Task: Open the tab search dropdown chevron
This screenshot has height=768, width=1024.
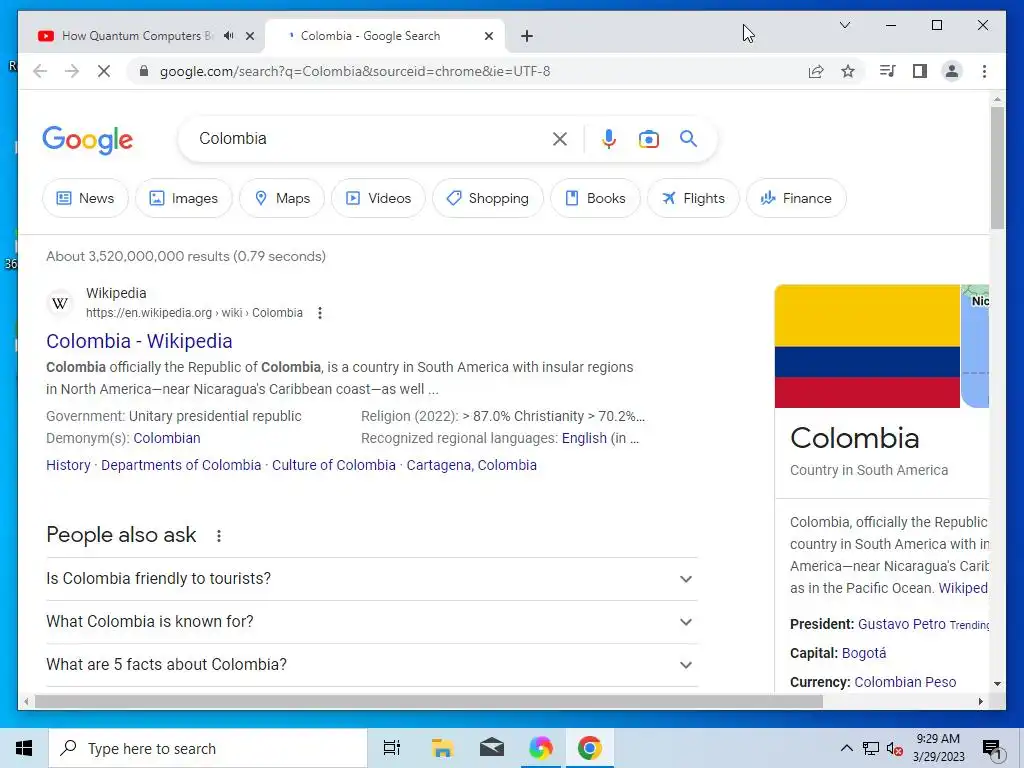Action: (x=844, y=25)
